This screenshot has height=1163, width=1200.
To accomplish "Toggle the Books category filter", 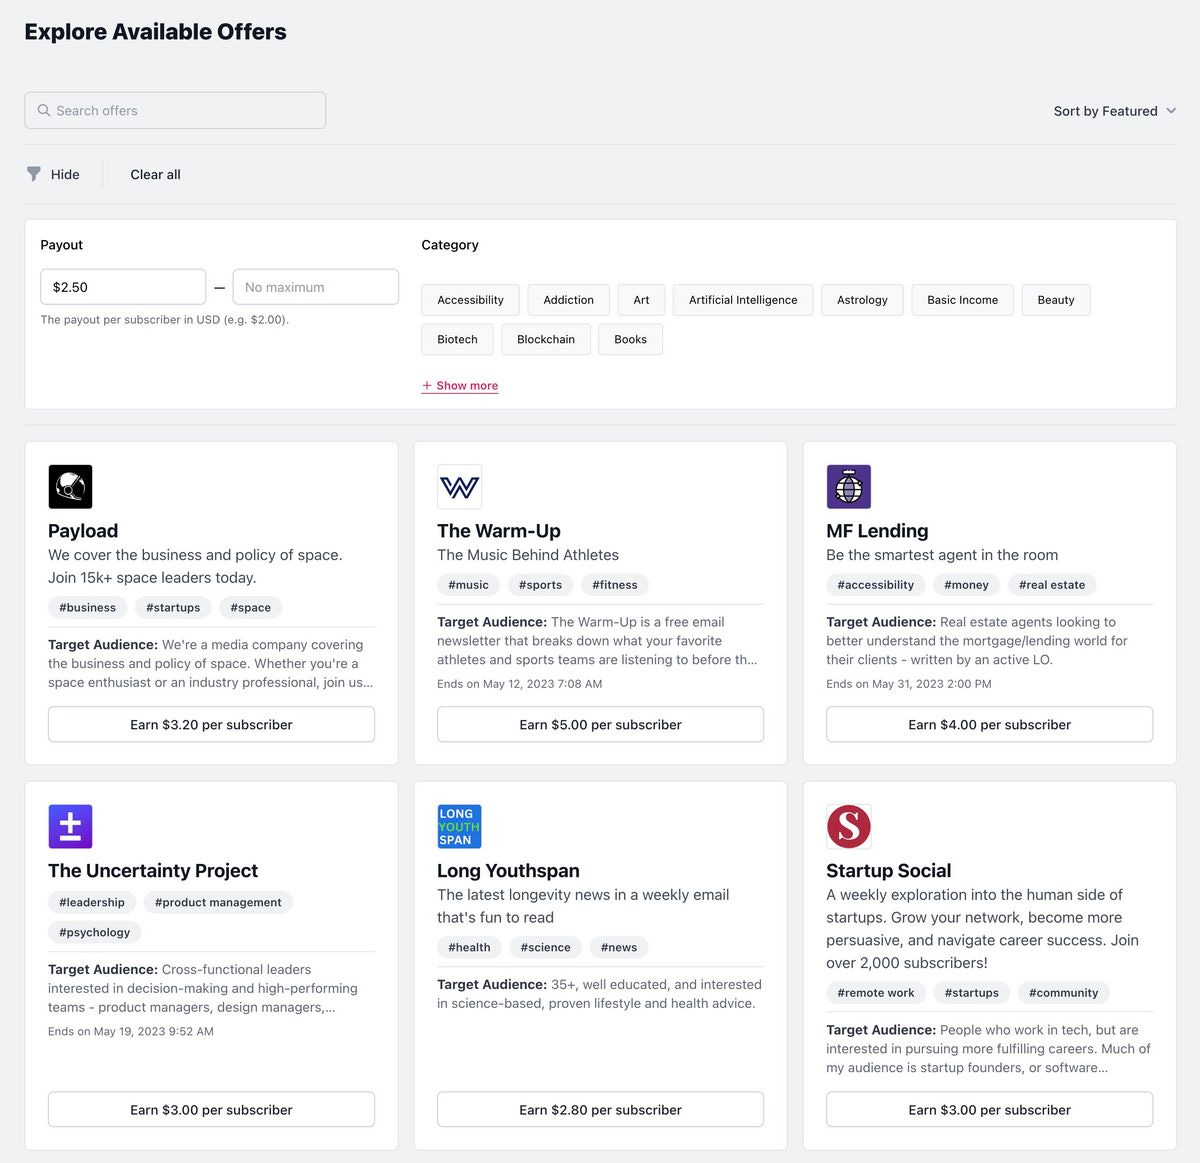I will tap(630, 339).
